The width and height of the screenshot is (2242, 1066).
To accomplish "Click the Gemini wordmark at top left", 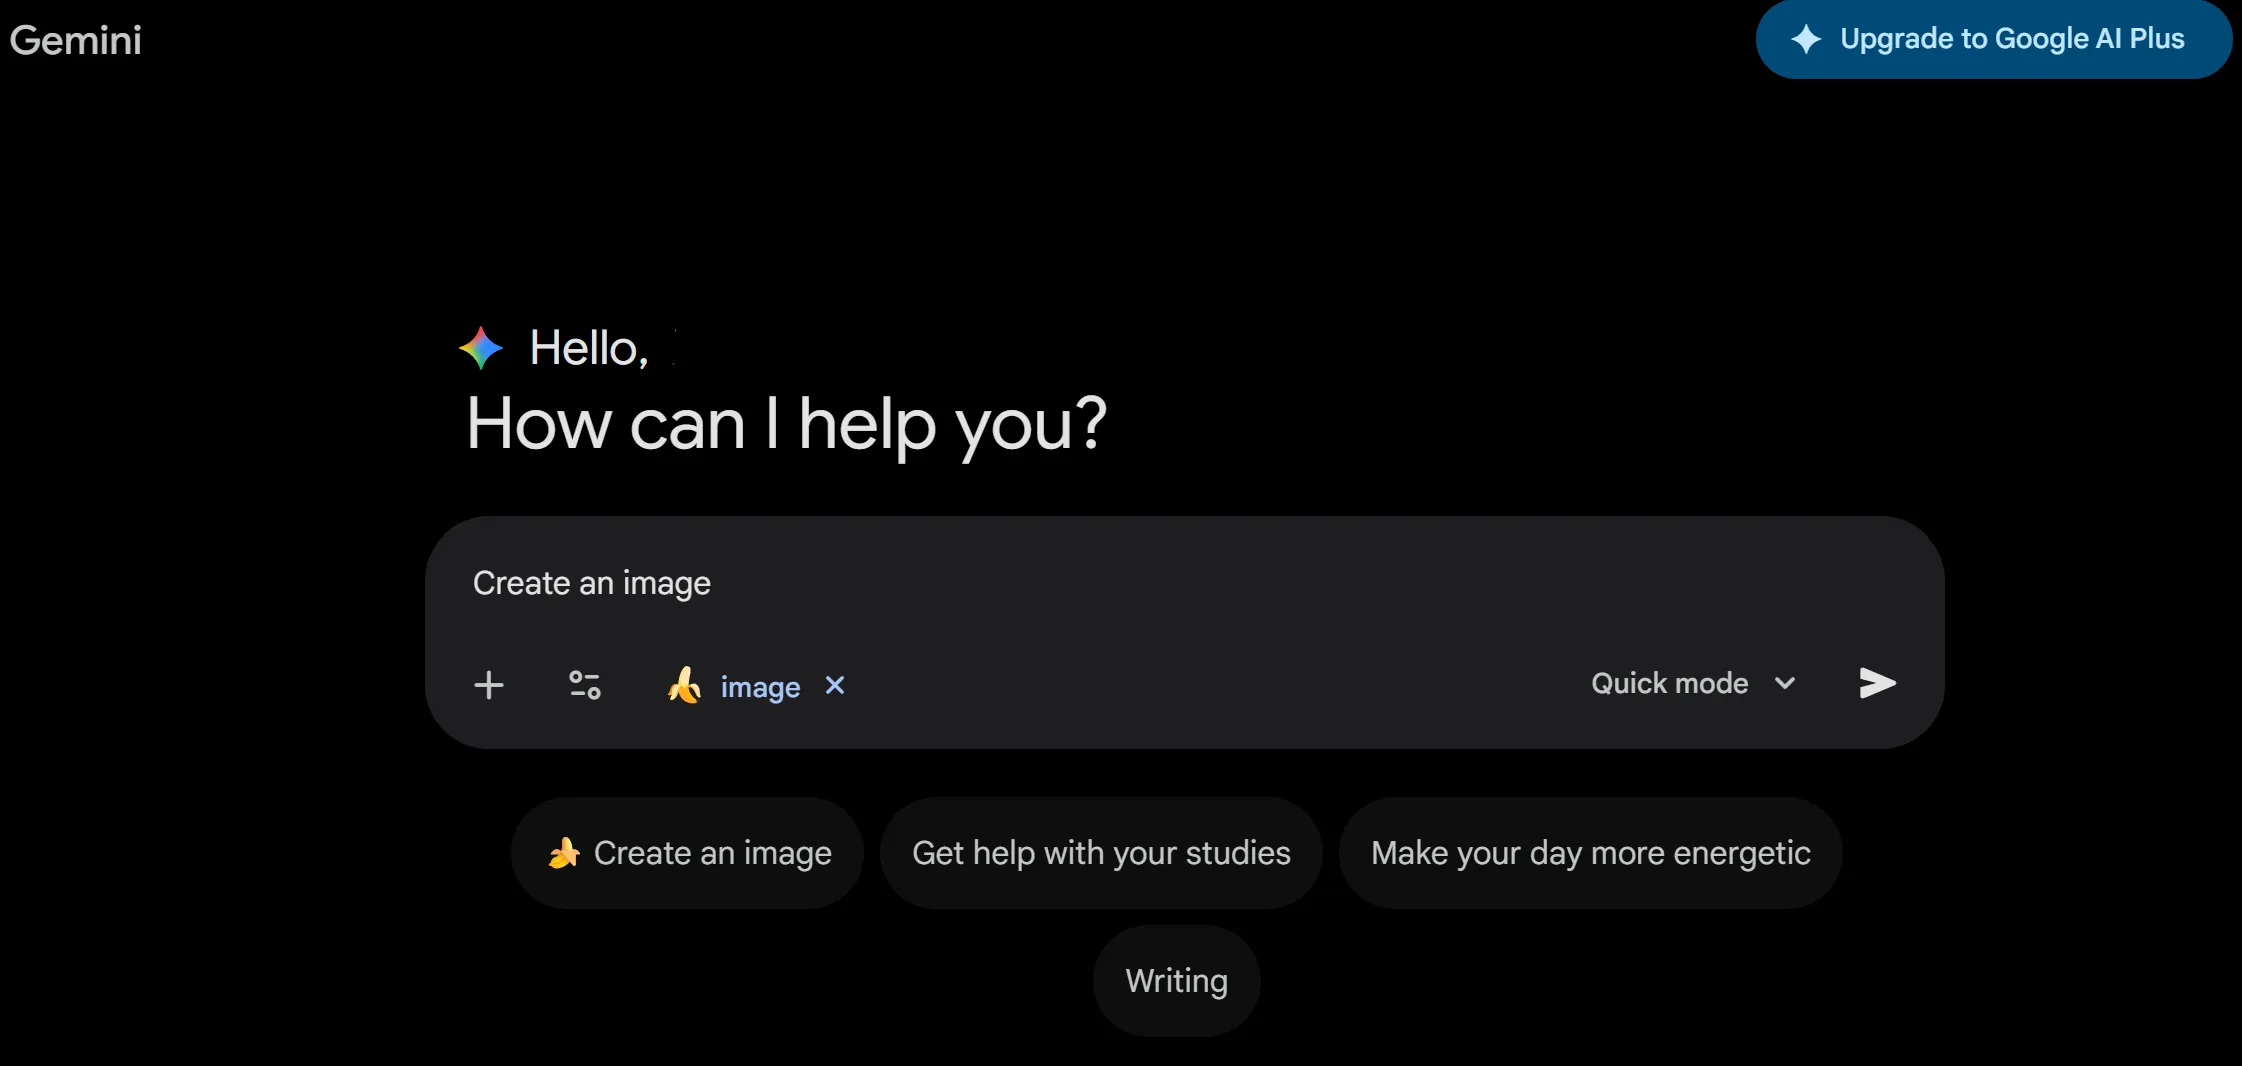I will tap(75, 38).
